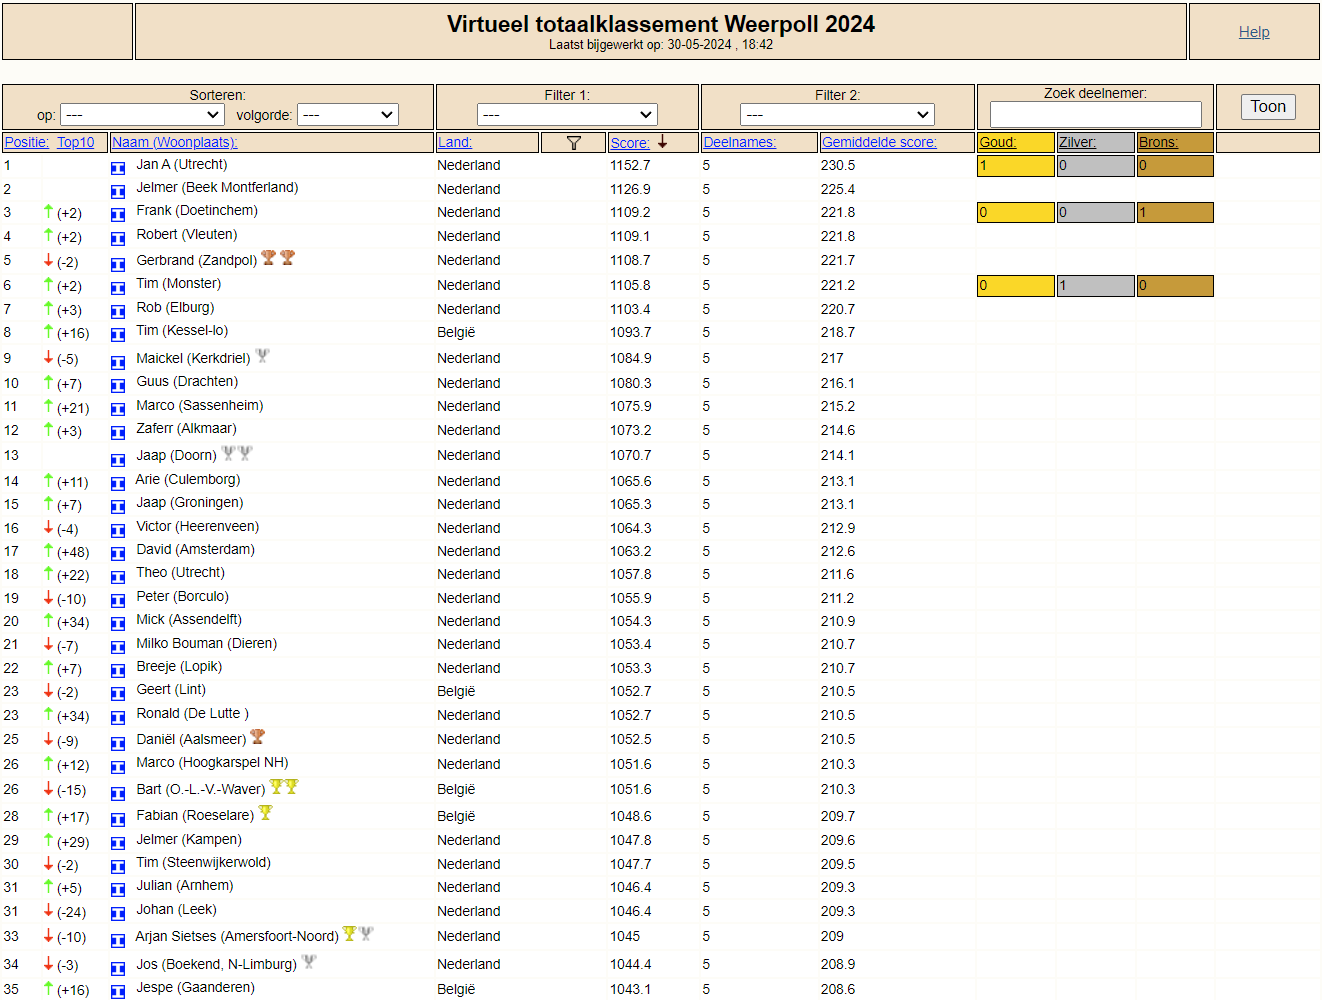Click the gold trophy beside Fabian (Roeselare)
Viewport: 1322px width, 1000px height.
(x=265, y=813)
